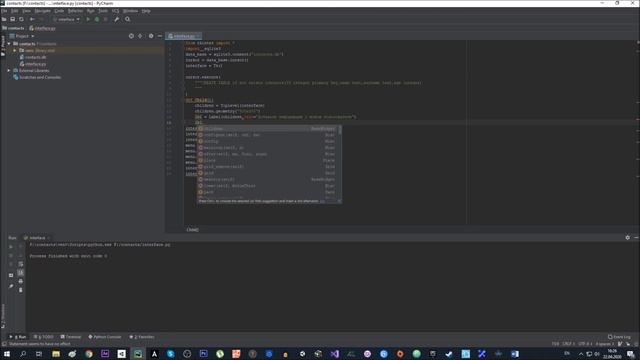Image resolution: width=640 pixels, height=360 pixels.
Task: Pick the 'pack' autocomplete suggestion
Action: coord(269,192)
